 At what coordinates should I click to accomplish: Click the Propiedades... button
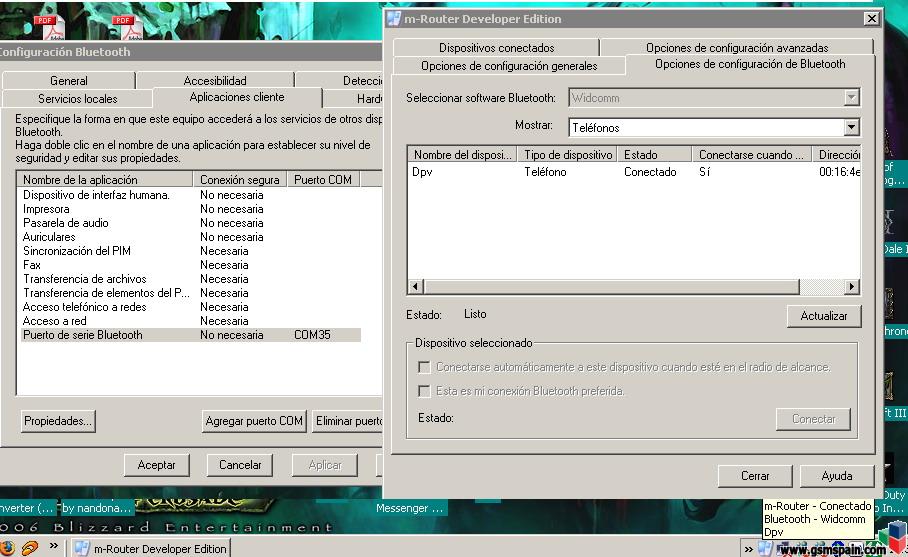coord(58,421)
